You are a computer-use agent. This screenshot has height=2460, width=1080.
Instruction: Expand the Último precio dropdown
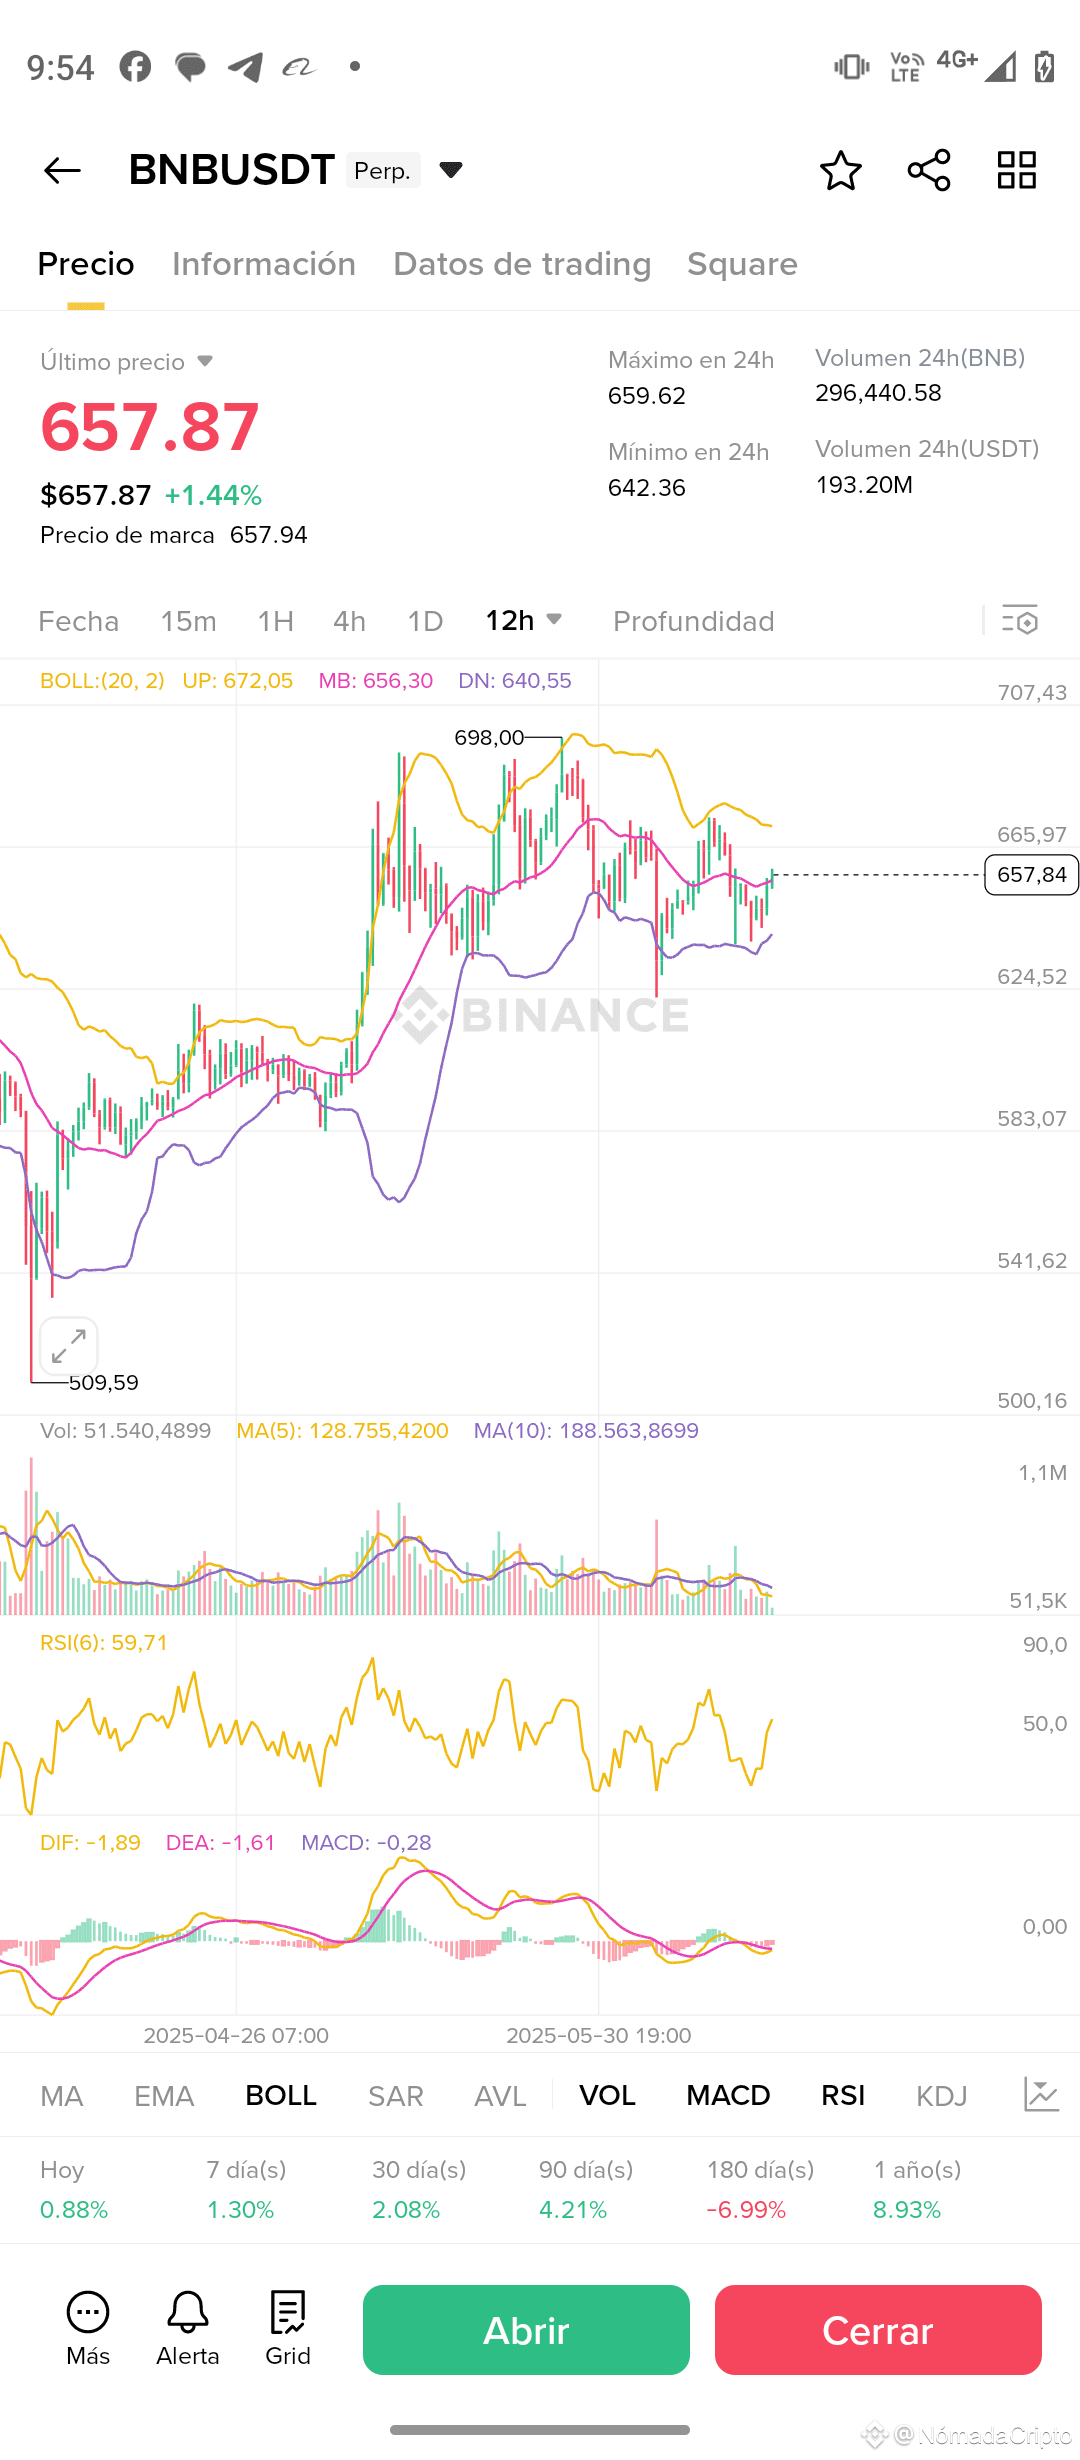205,361
